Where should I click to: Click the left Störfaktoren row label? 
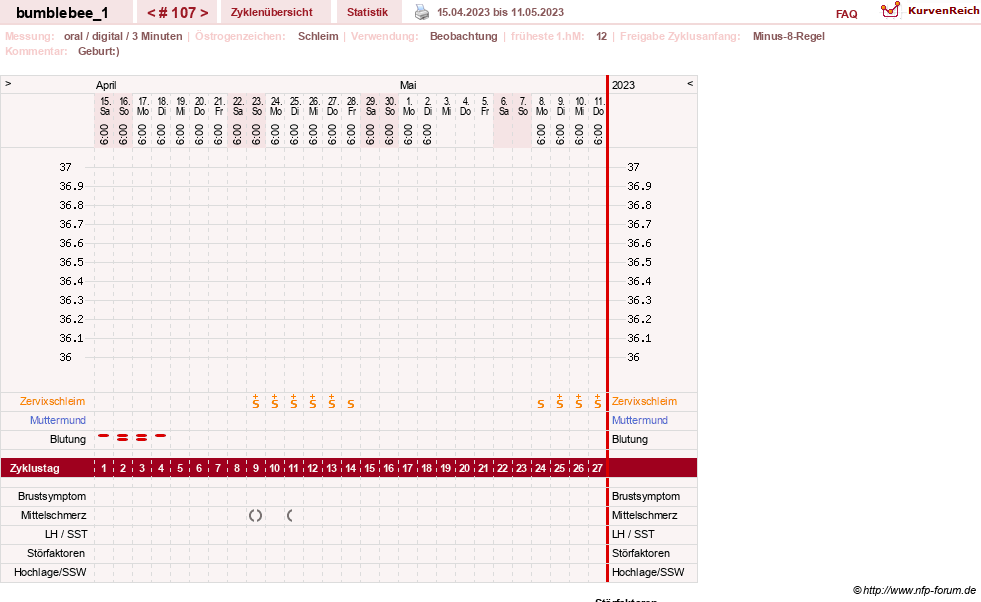coord(56,553)
